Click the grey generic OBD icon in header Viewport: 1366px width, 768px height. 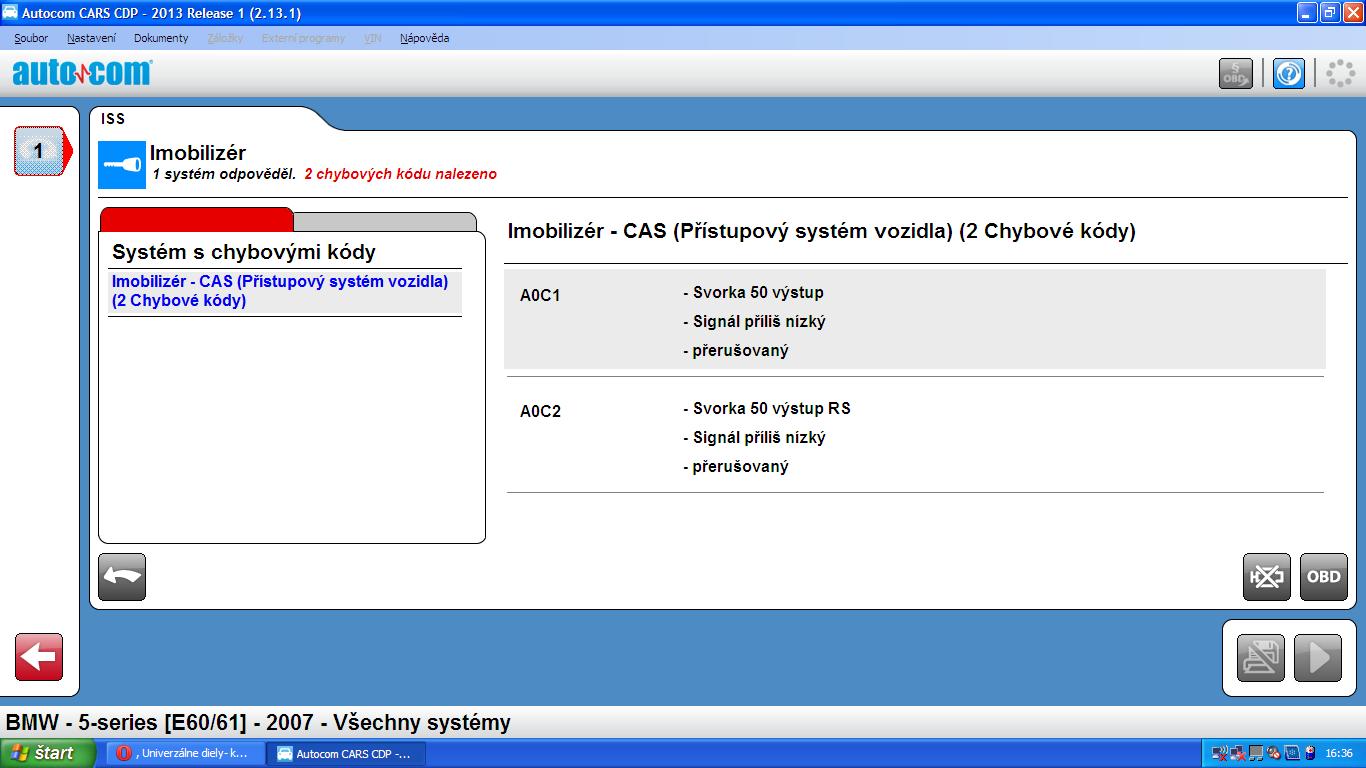pyautogui.click(x=1235, y=74)
